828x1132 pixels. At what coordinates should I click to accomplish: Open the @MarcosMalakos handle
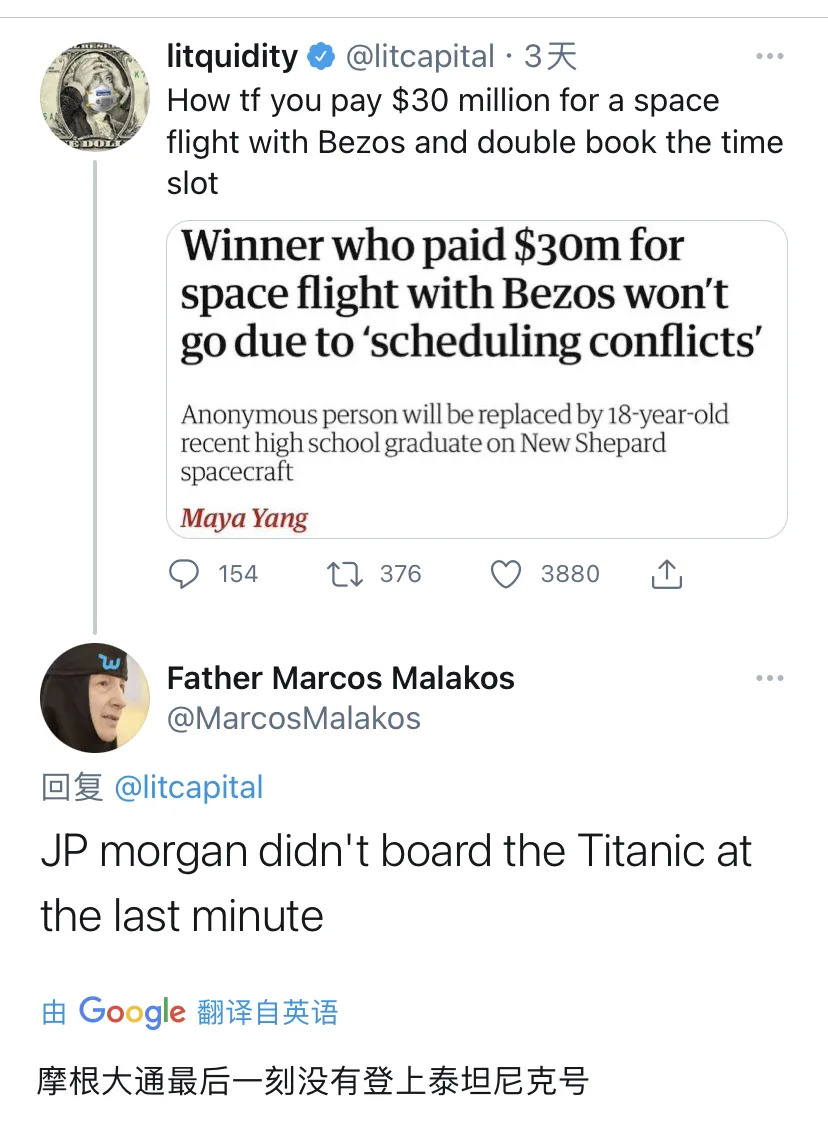click(294, 718)
